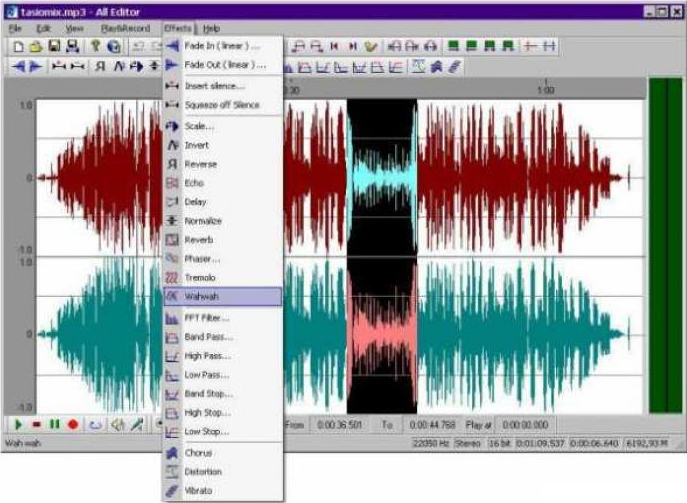Choose Echo in the Effects menu

pyautogui.click(x=194, y=183)
